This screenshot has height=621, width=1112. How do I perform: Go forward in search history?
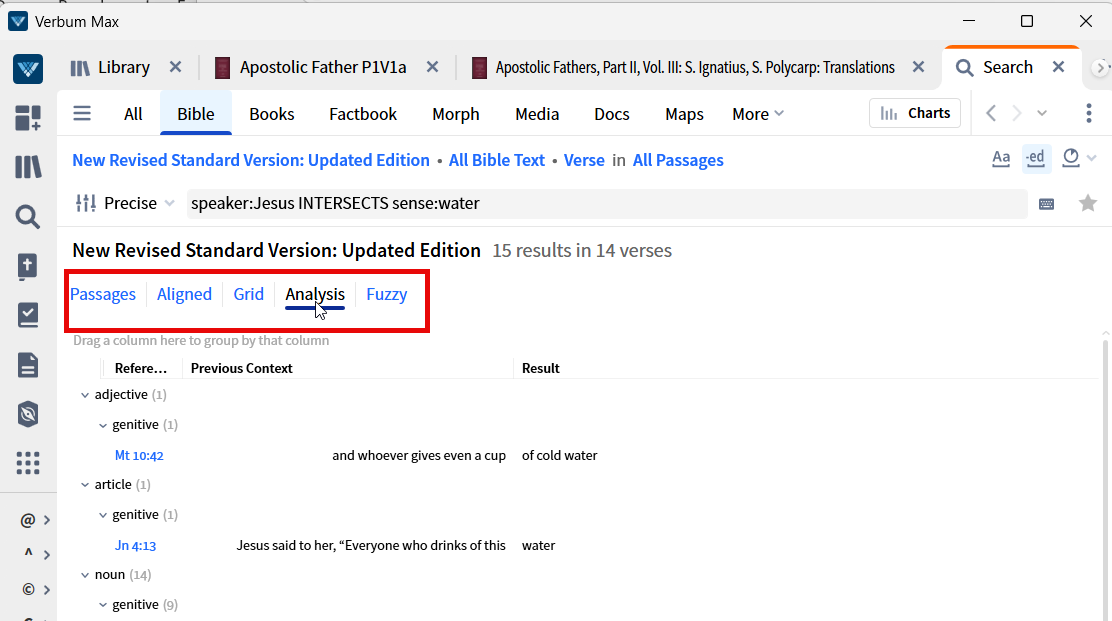click(1016, 113)
